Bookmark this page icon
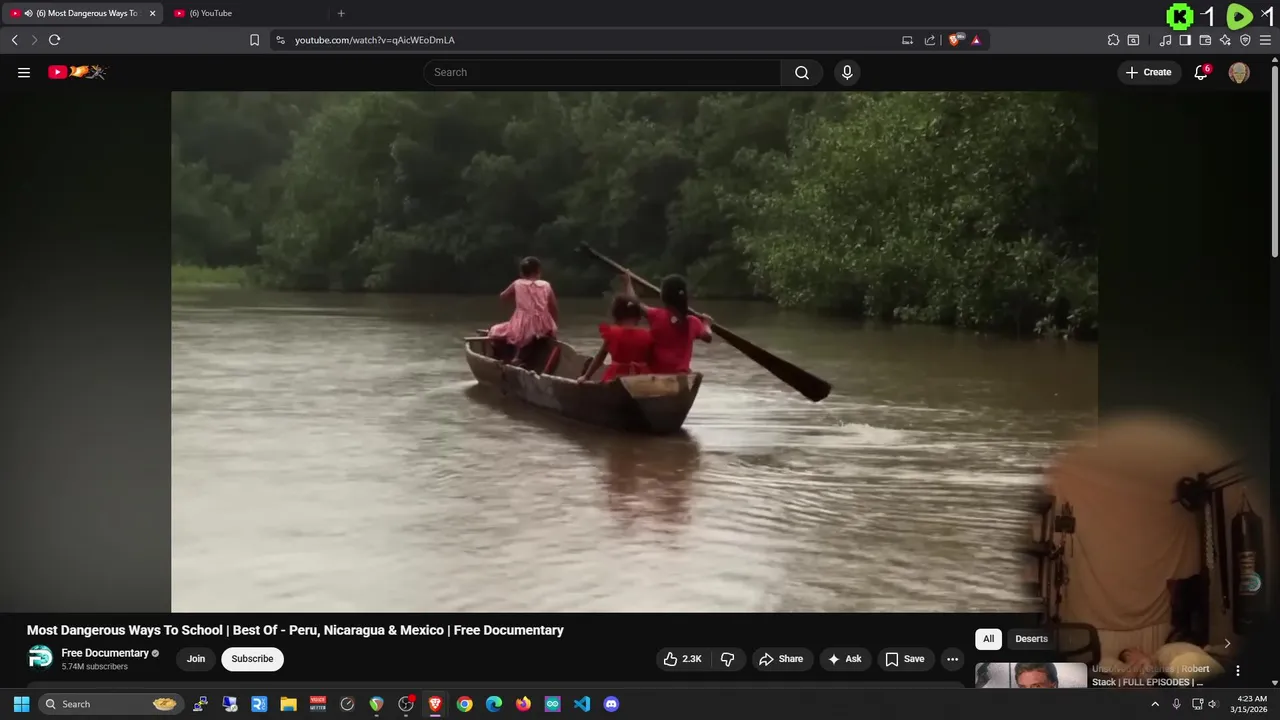The width and height of the screenshot is (1280, 720). 254,40
